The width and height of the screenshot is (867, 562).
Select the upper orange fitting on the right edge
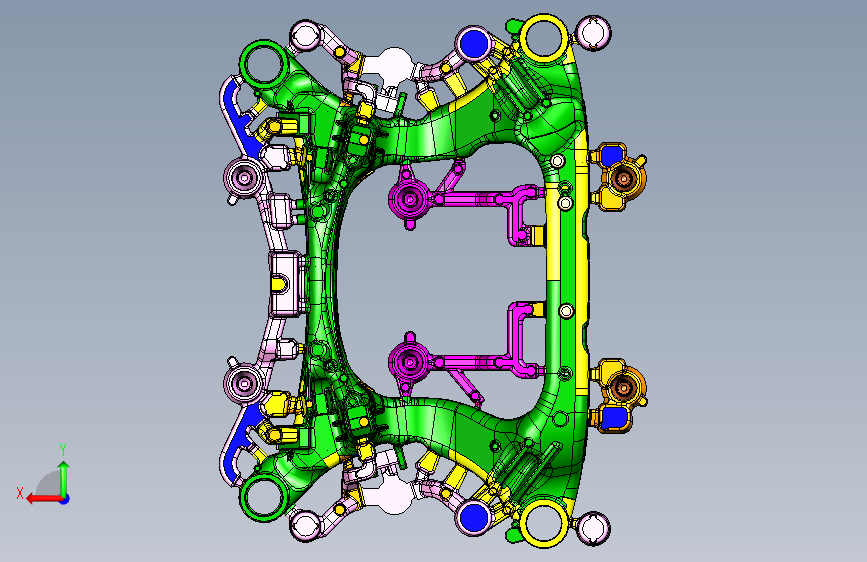619,177
